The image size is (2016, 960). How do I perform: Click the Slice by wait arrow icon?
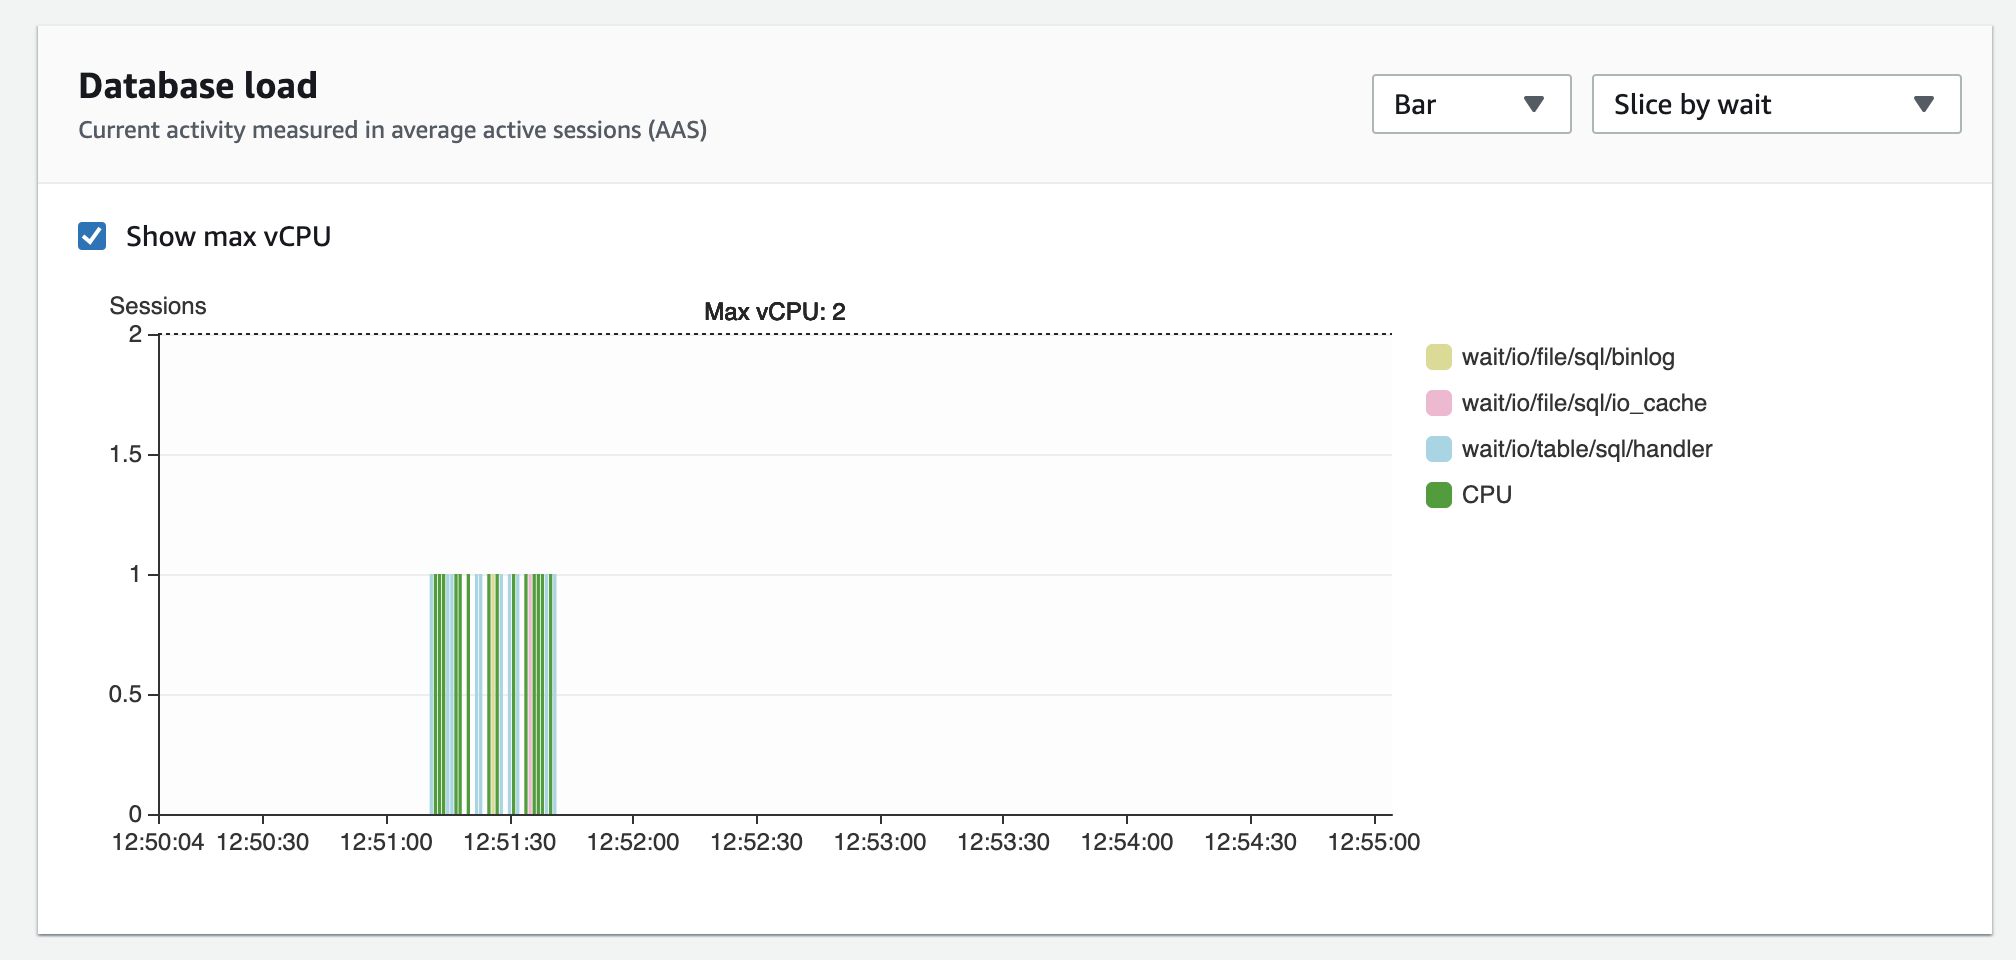1923,105
